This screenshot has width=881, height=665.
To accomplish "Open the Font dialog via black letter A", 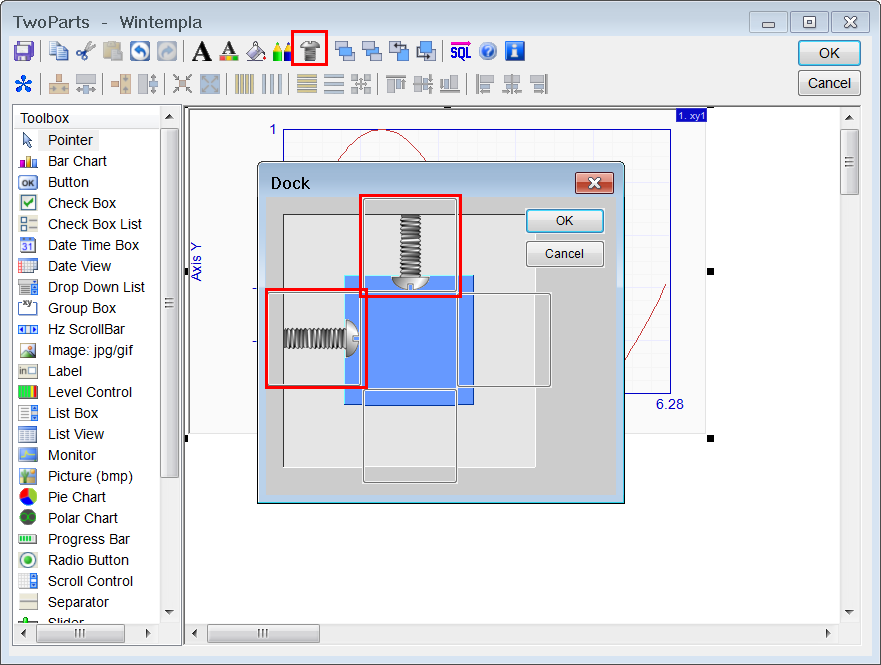I will (202, 51).
